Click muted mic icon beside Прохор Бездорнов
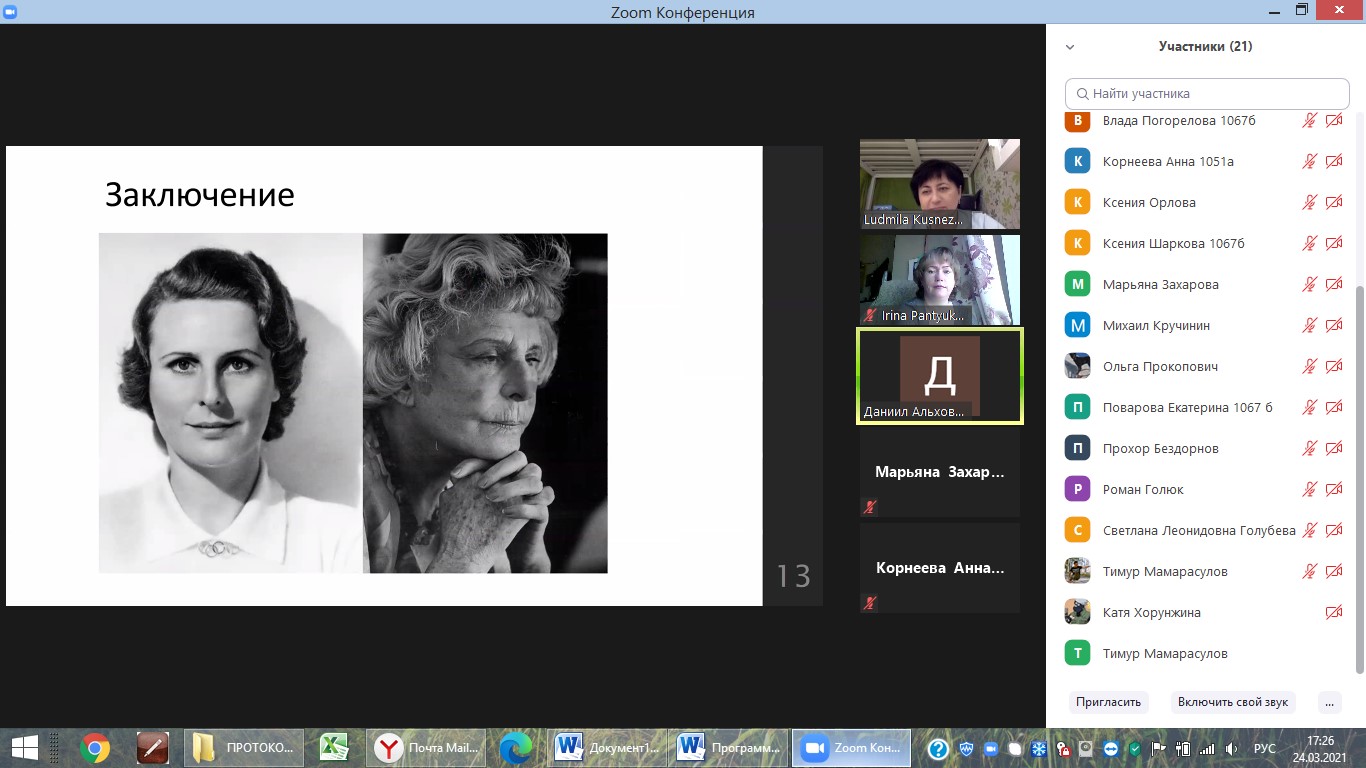Viewport: 1366px width, 768px height. tap(1309, 449)
